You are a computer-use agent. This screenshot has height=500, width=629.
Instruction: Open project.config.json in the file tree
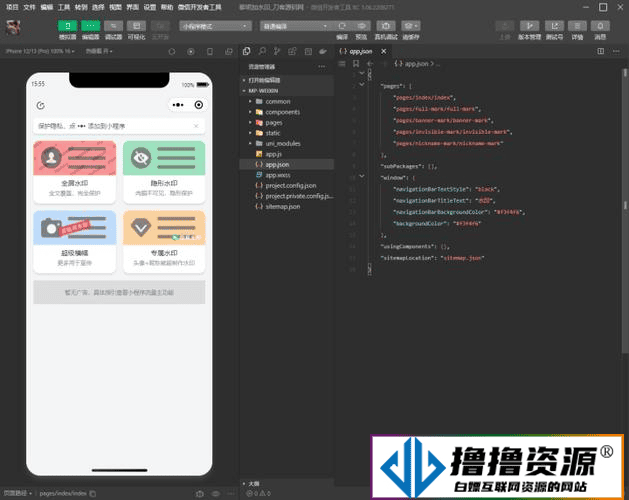point(287,185)
